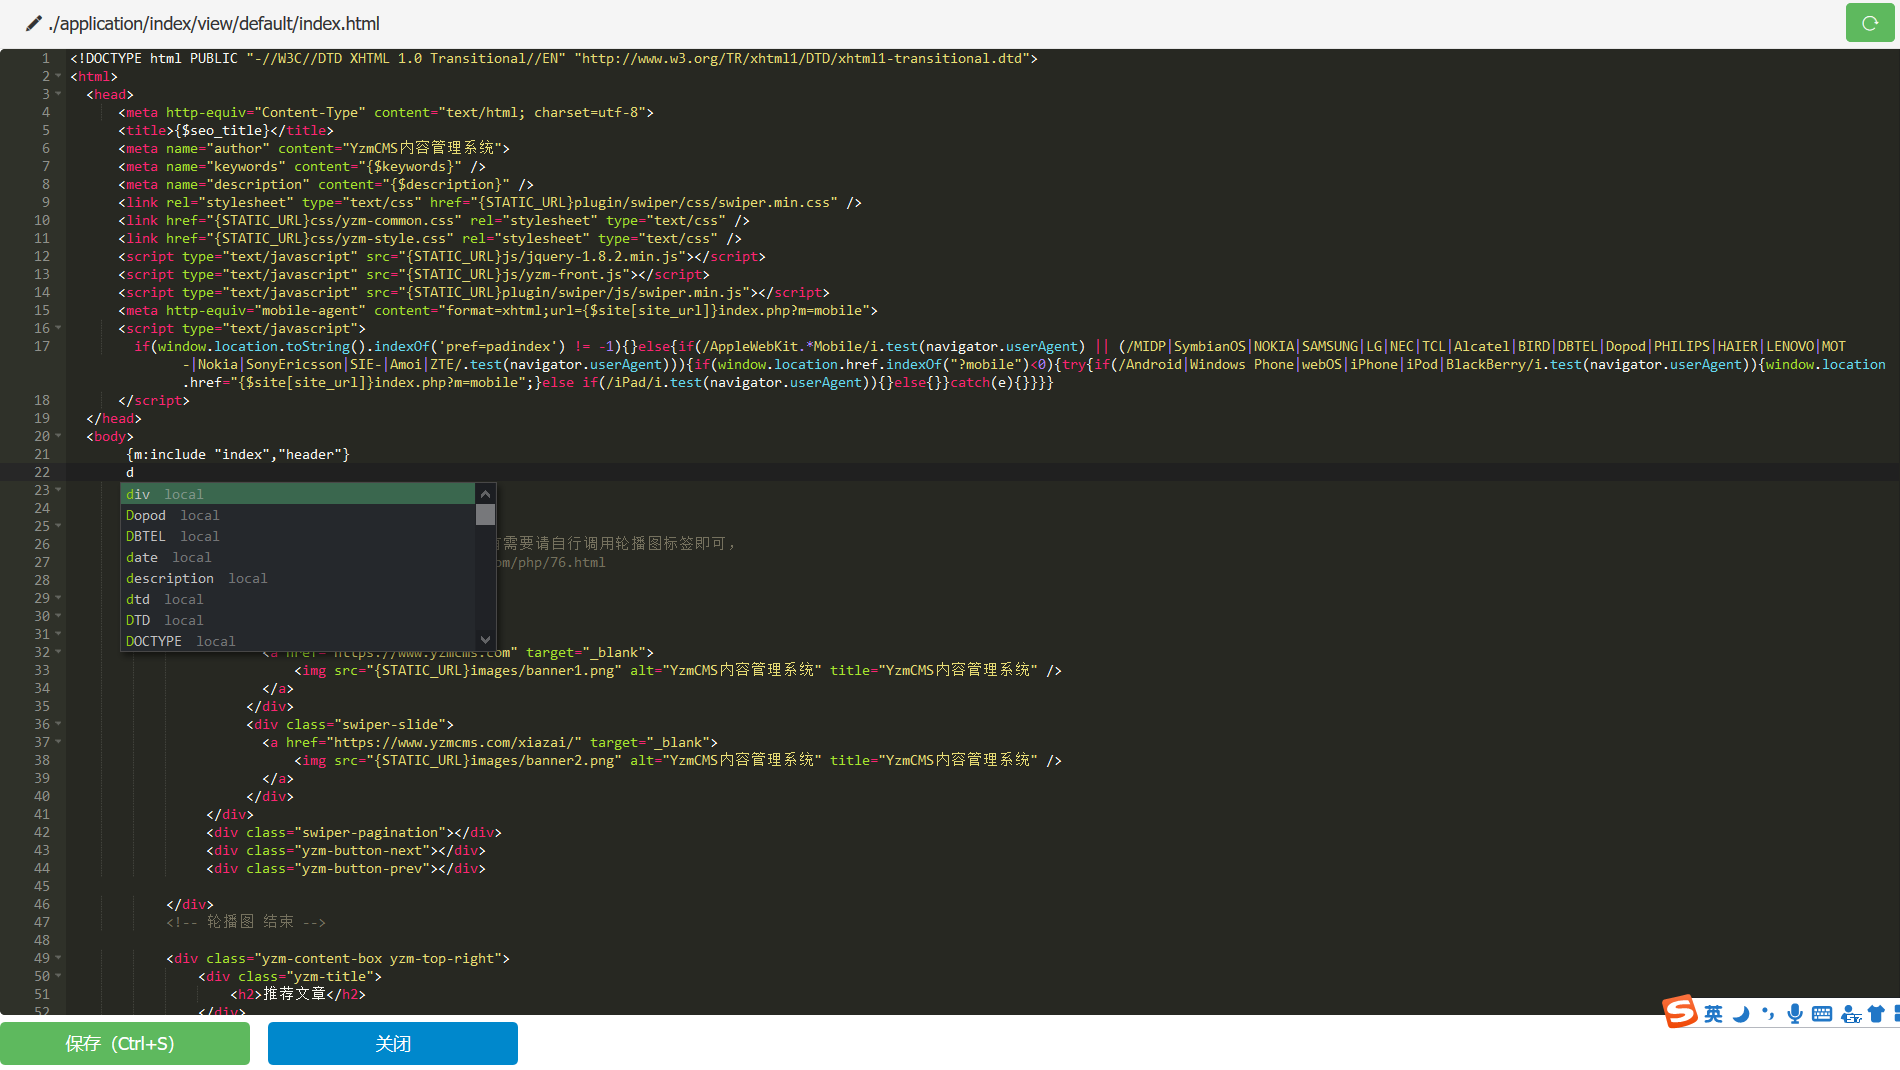Open the Sogou input method logo
The width and height of the screenshot is (1900, 1070).
[x=1680, y=1012]
